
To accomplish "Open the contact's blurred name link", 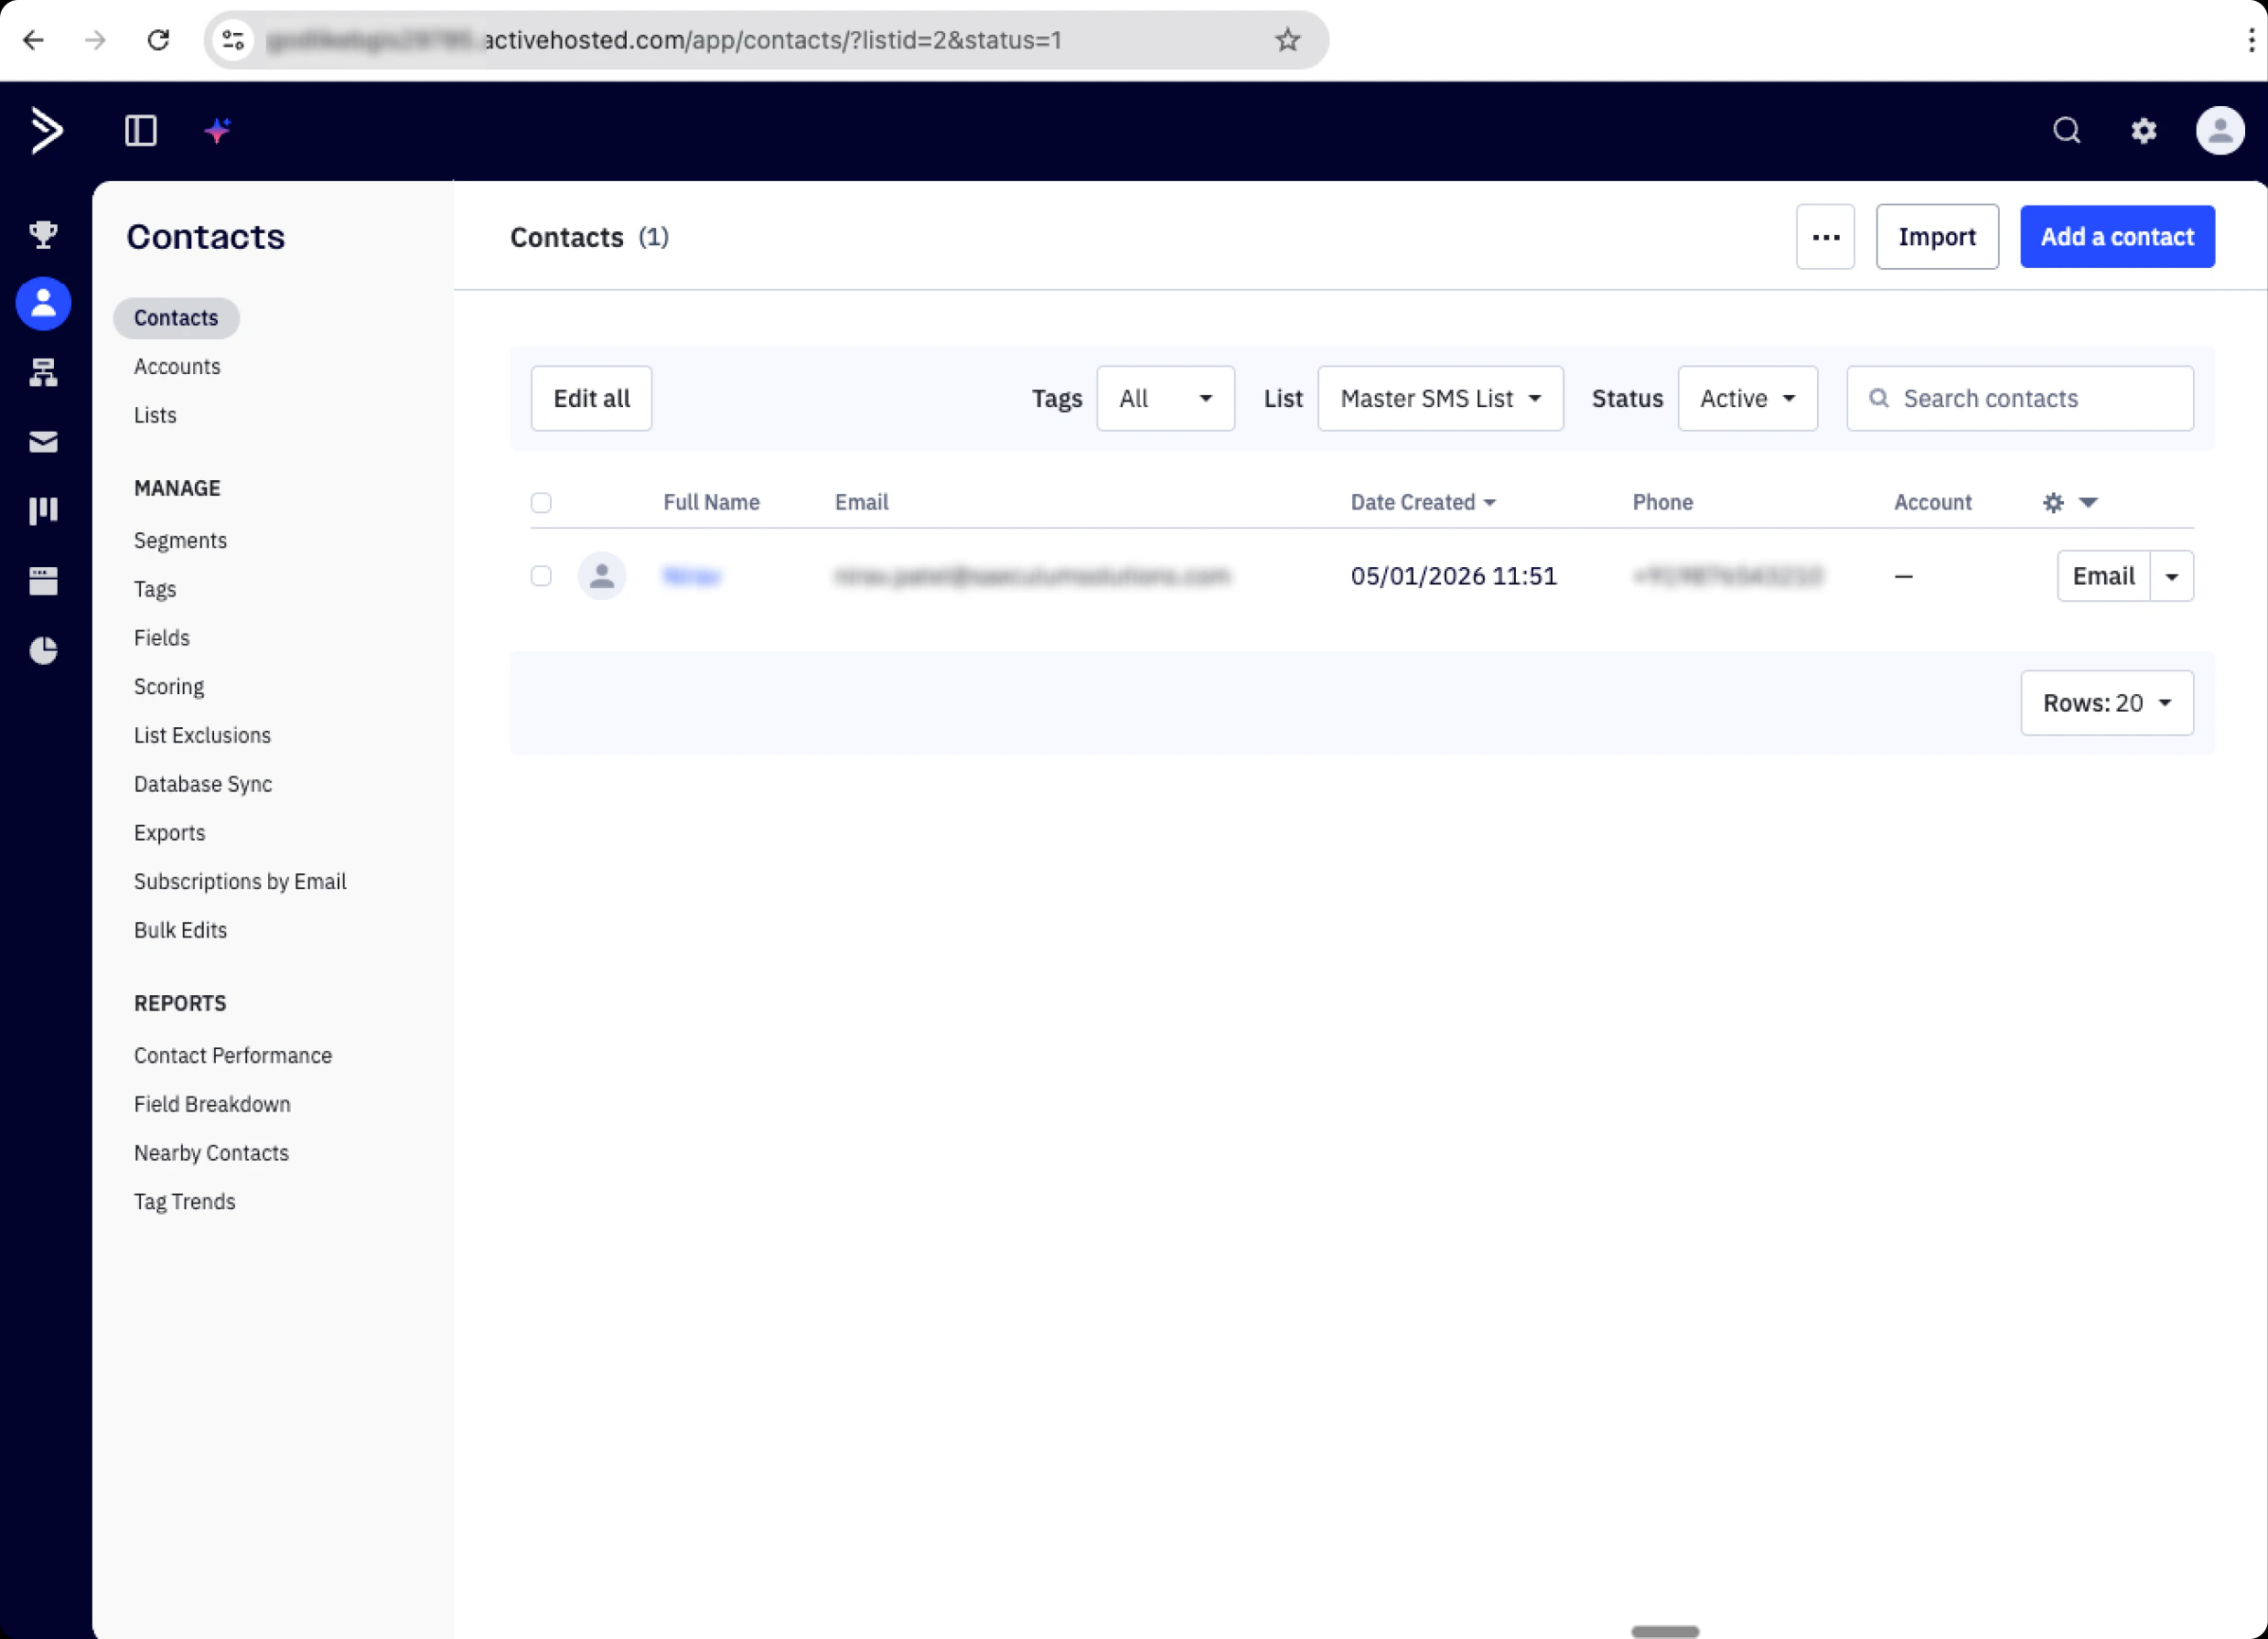I will pos(692,576).
